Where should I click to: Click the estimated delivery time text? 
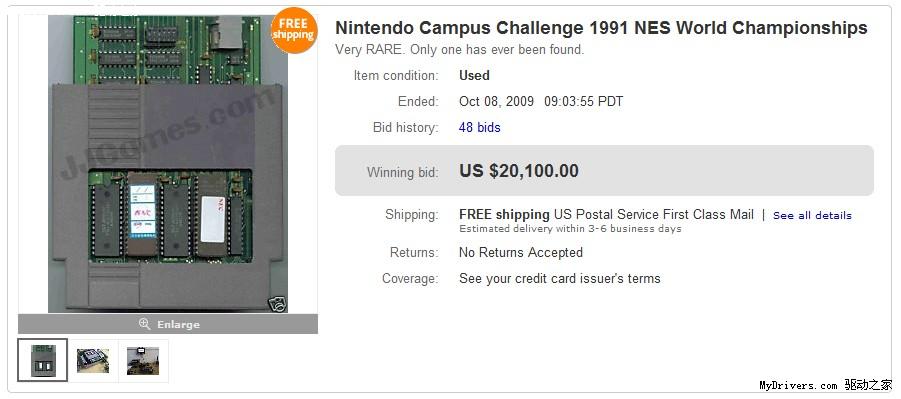(570, 229)
